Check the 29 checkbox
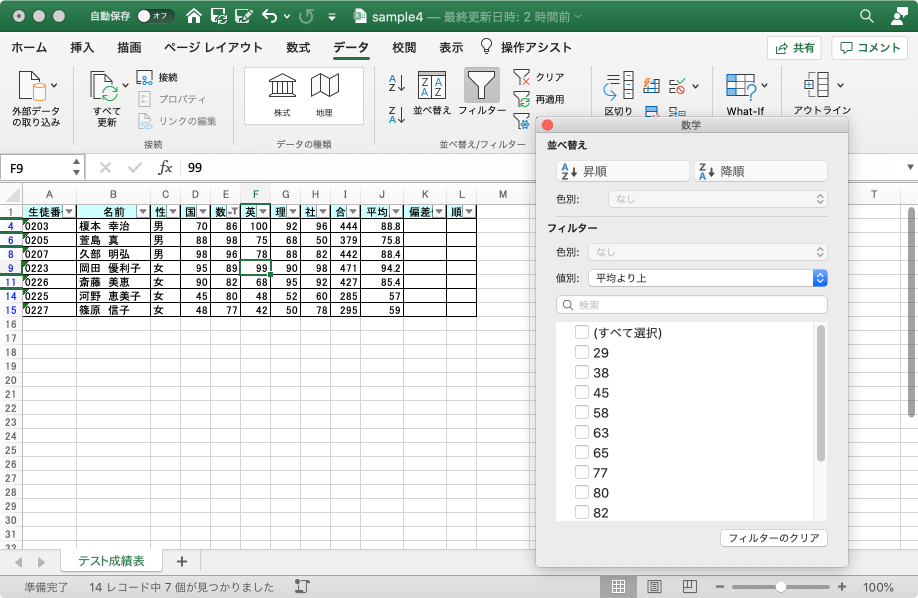Viewport: 918px width, 598px height. 581,352
